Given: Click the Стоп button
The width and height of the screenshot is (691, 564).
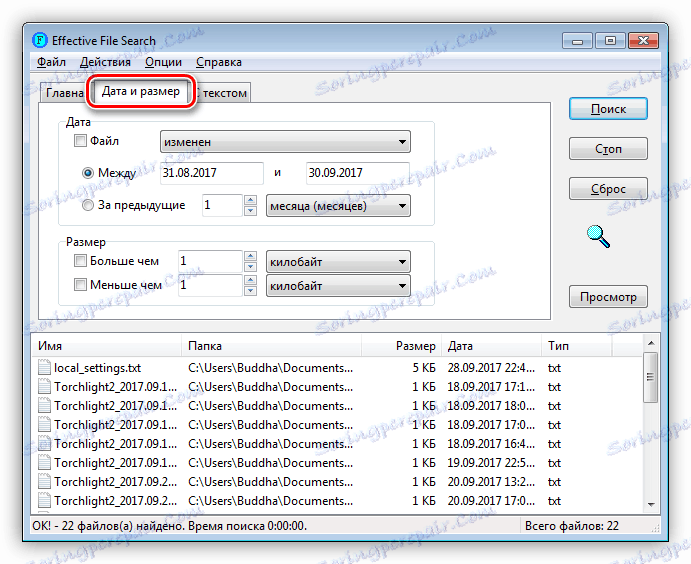Looking at the screenshot, I should click(x=608, y=149).
